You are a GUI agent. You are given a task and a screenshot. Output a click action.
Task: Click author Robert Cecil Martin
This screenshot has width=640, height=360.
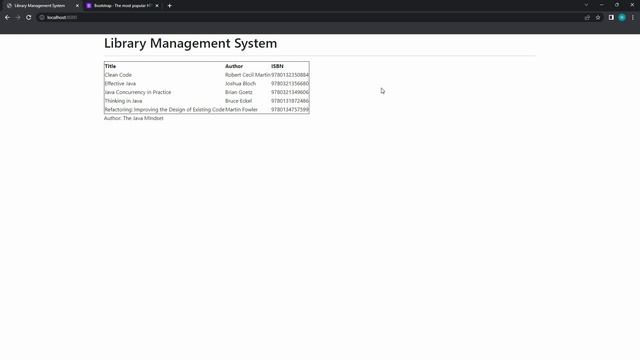(248, 75)
